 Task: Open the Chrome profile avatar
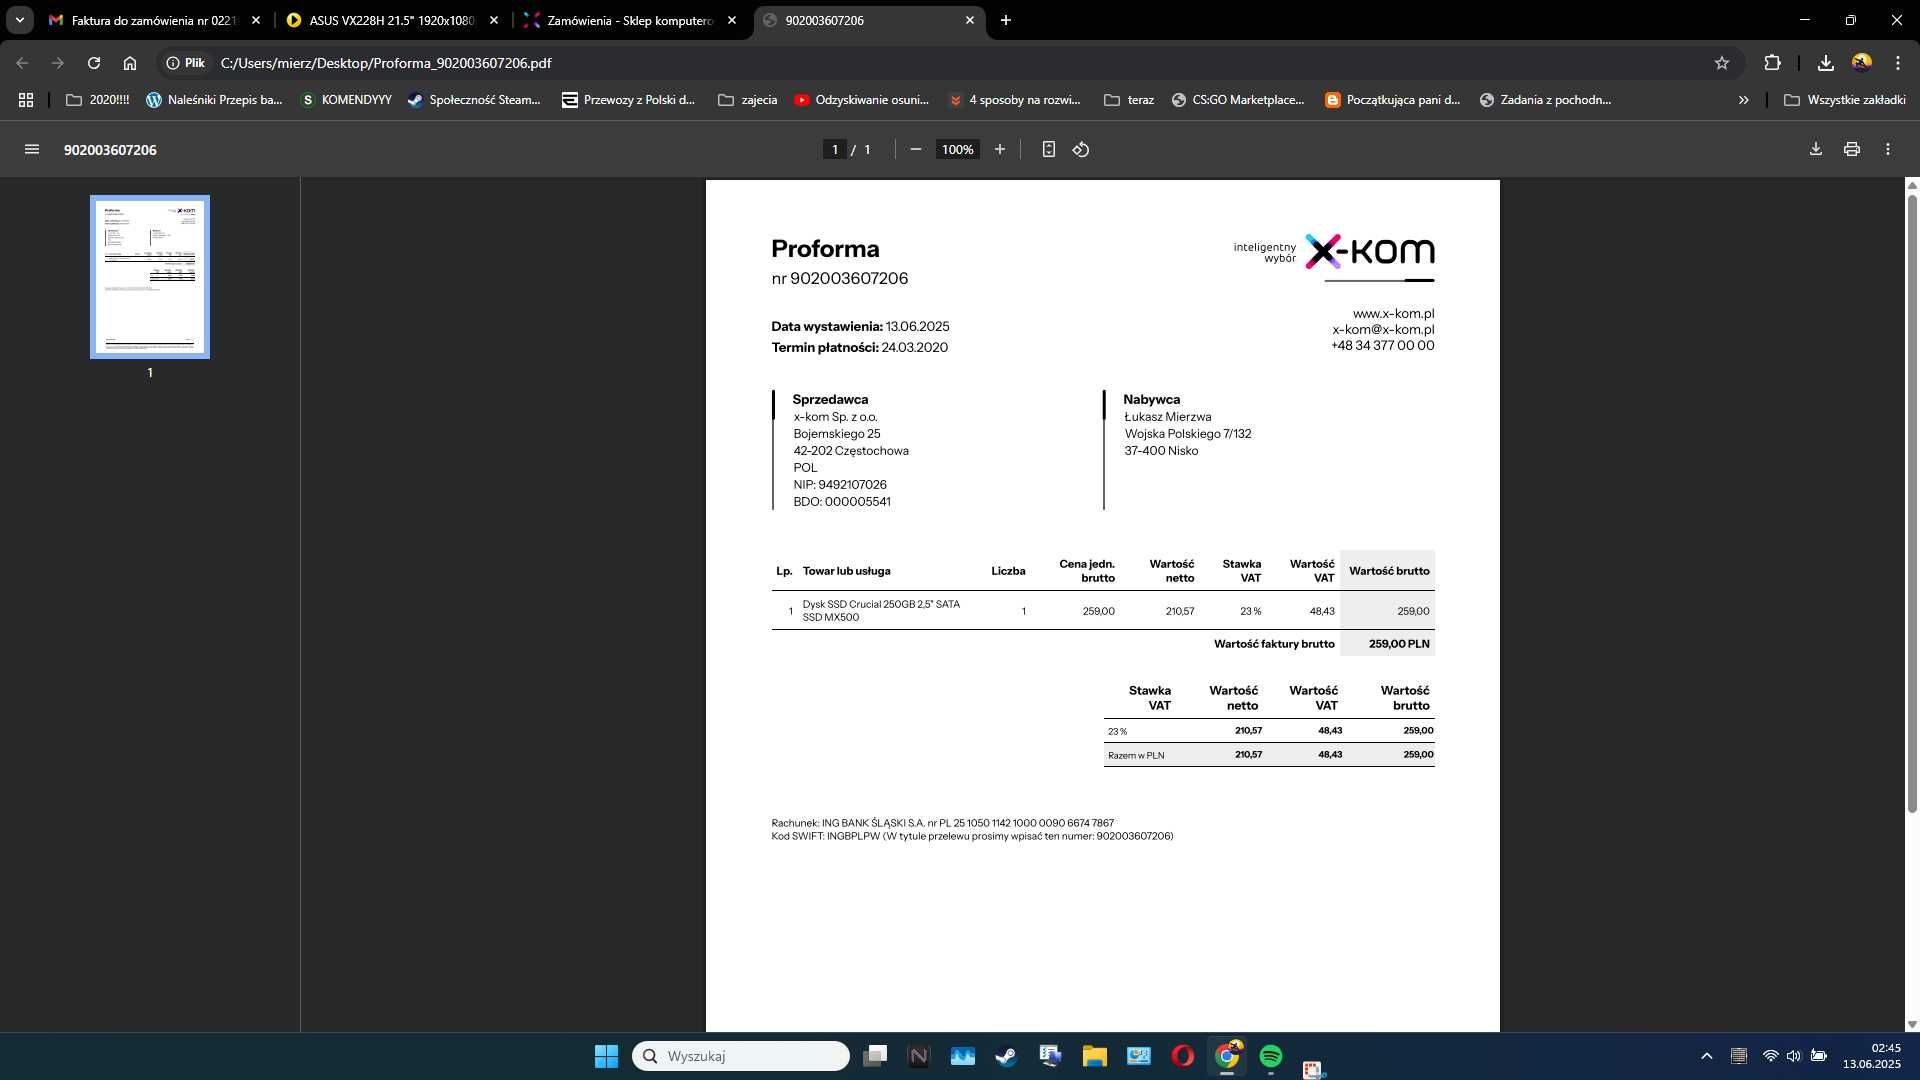click(x=1861, y=63)
